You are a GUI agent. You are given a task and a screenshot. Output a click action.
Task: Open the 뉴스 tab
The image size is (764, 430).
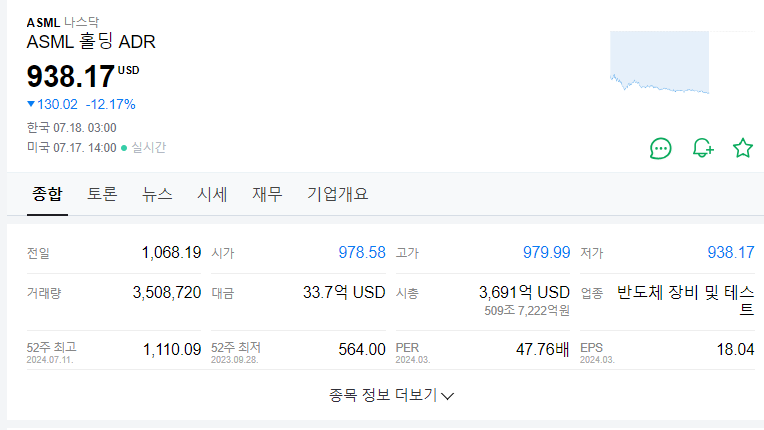(157, 194)
